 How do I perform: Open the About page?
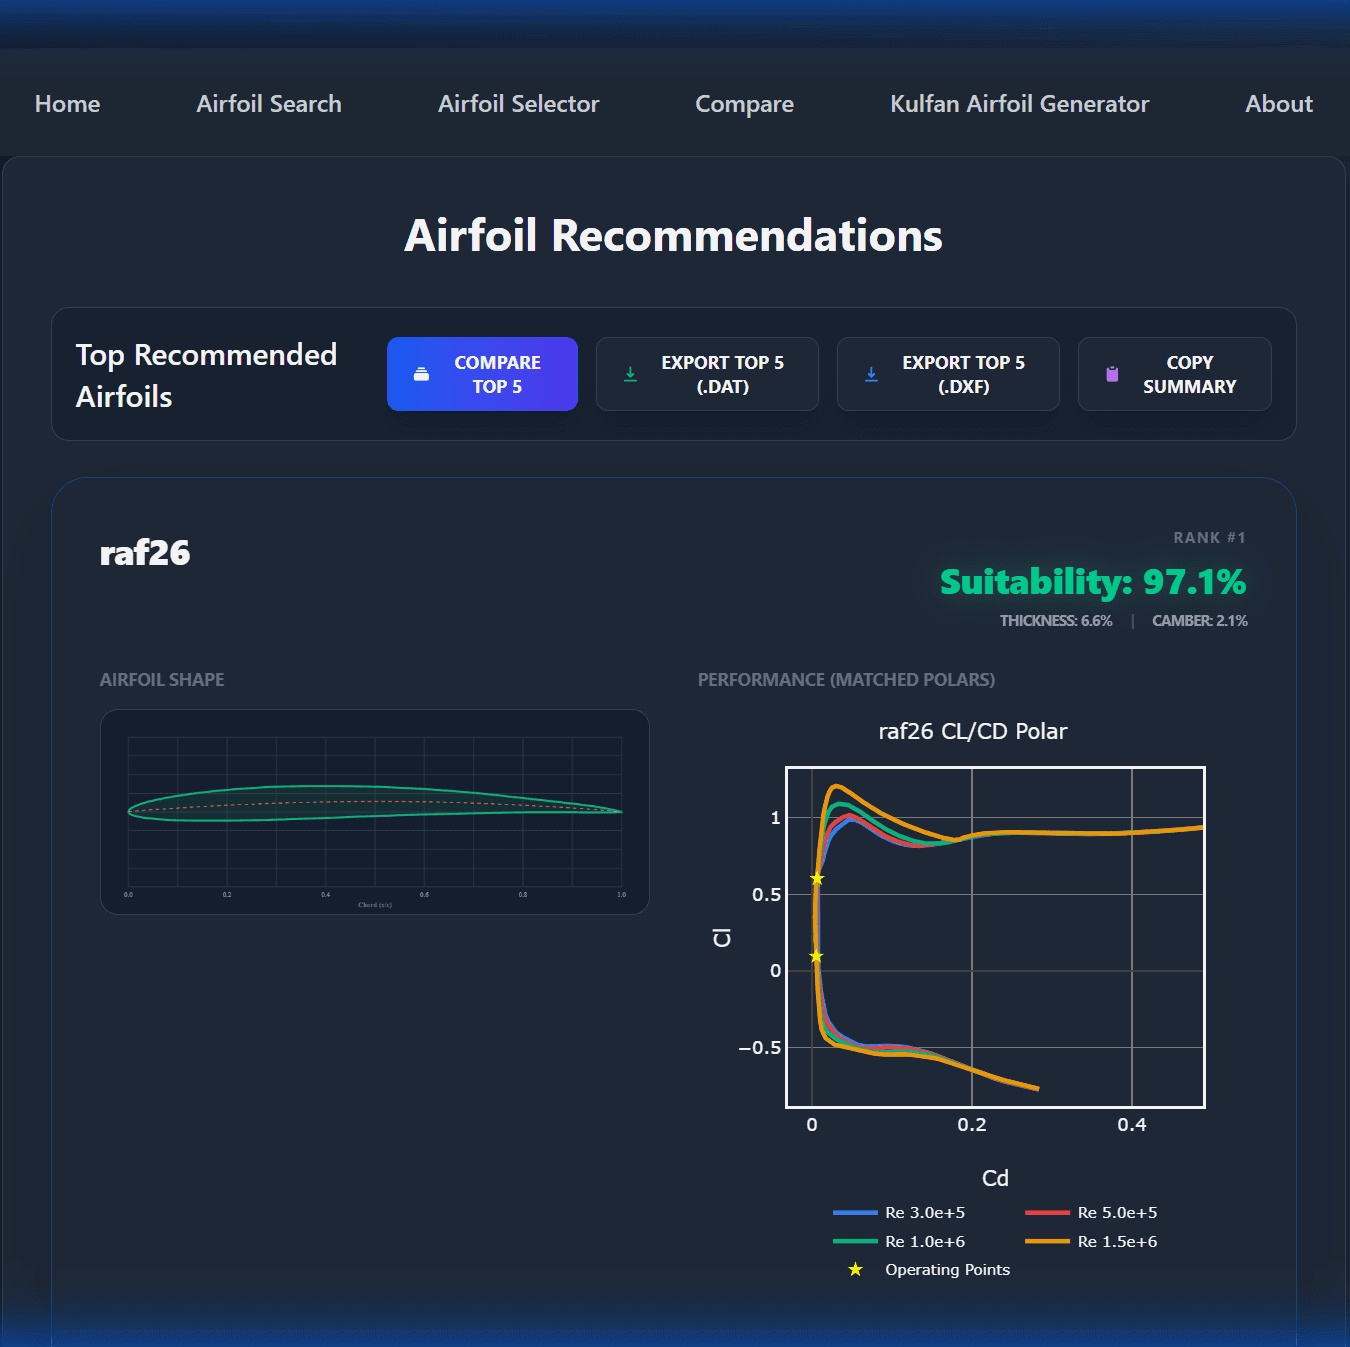pos(1278,103)
